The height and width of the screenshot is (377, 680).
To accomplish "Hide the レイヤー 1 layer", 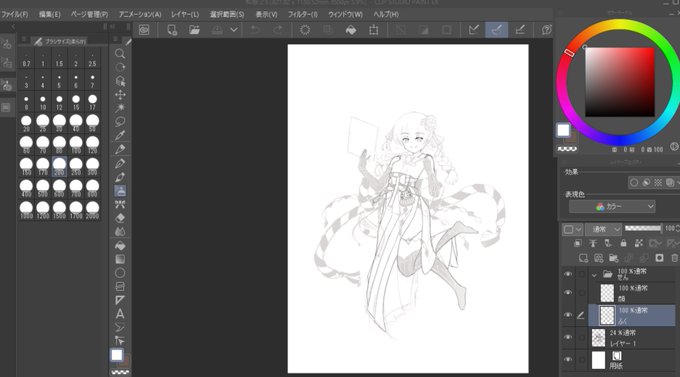I will 568,338.
